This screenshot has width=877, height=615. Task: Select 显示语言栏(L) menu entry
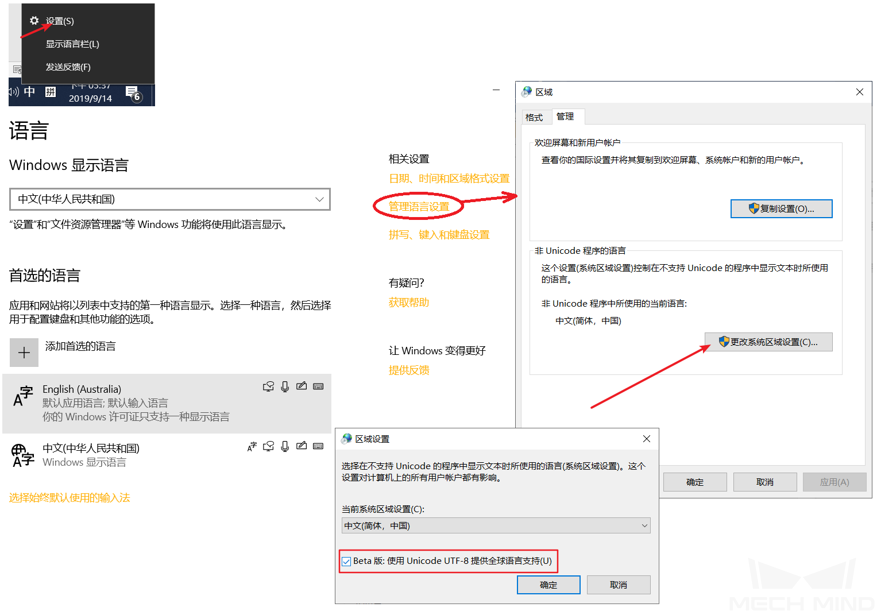72,44
